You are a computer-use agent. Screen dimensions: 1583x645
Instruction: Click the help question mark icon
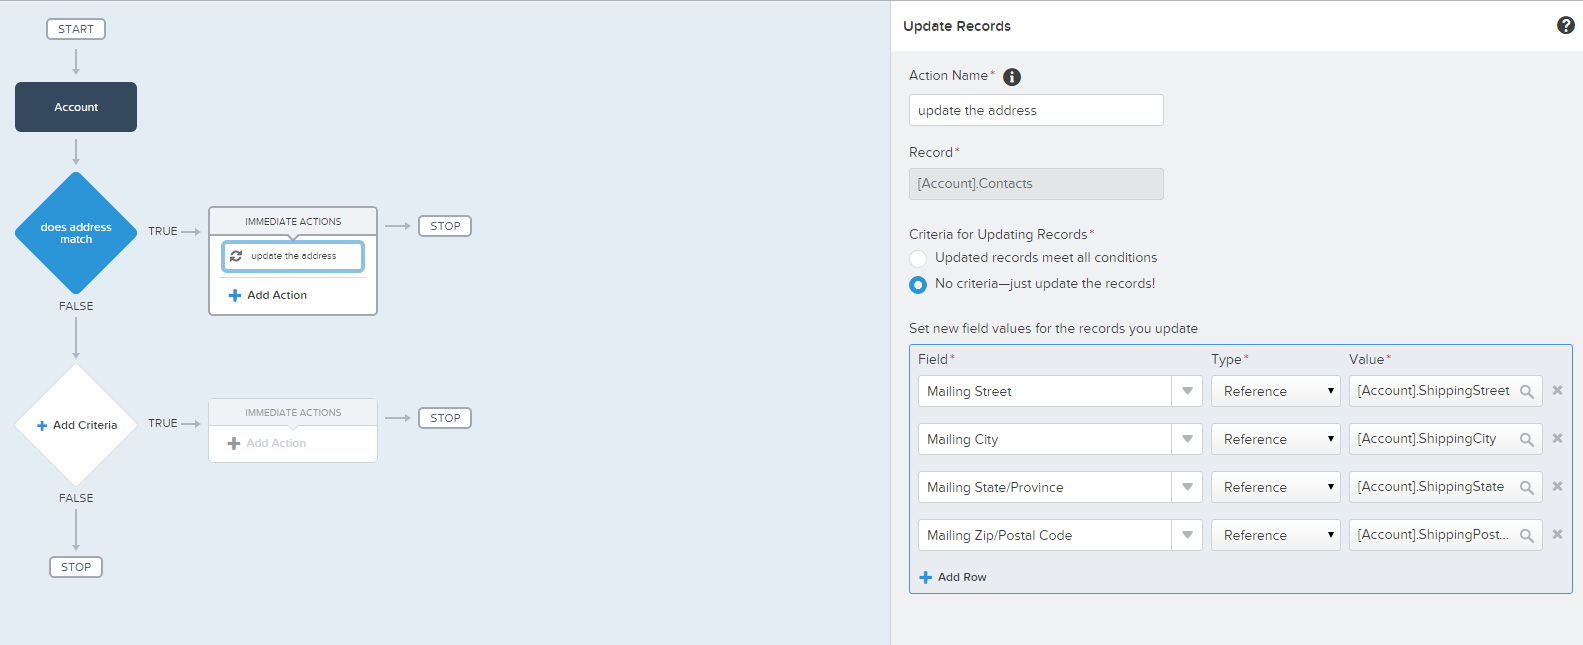click(x=1565, y=26)
